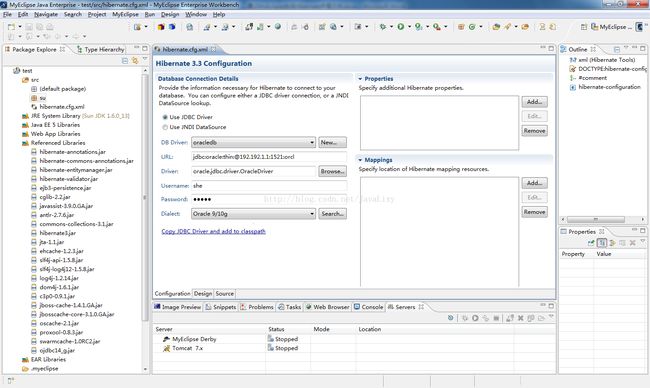This screenshot has width=650, height=388.
Task: Click the globe web browser toolbar icon
Action: 278,27
